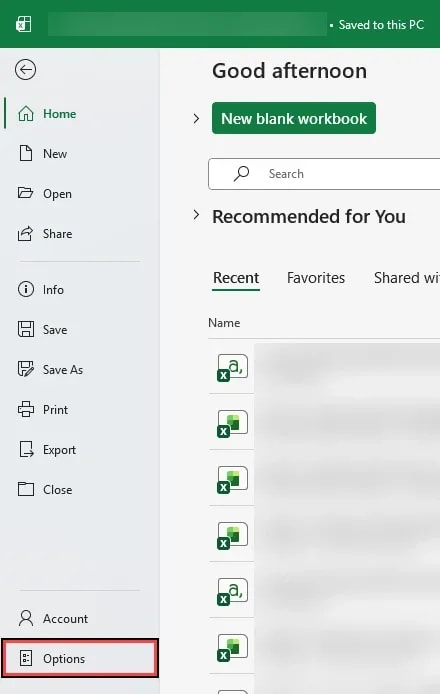This screenshot has height=694, width=440.
Task: Create a New blank workbook
Action: click(294, 118)
